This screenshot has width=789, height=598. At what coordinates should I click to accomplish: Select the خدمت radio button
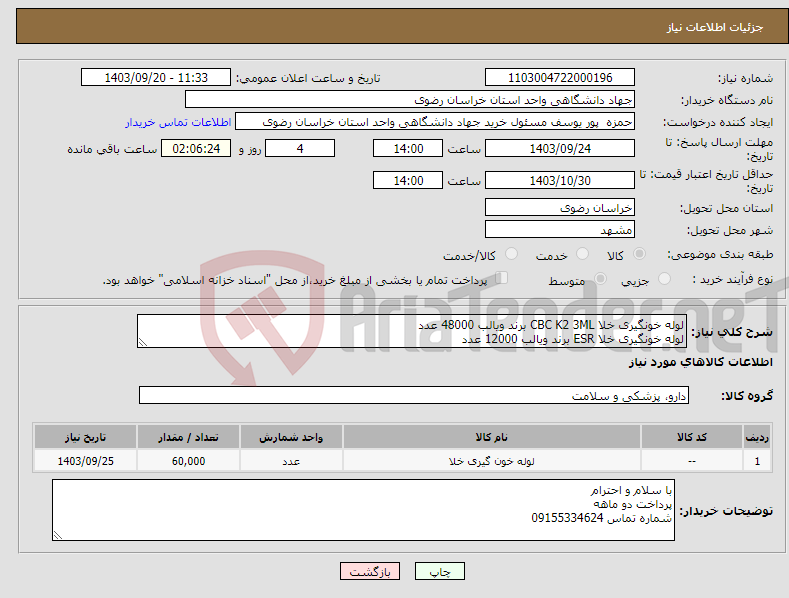pyautogui.click(x=582, y=254)
